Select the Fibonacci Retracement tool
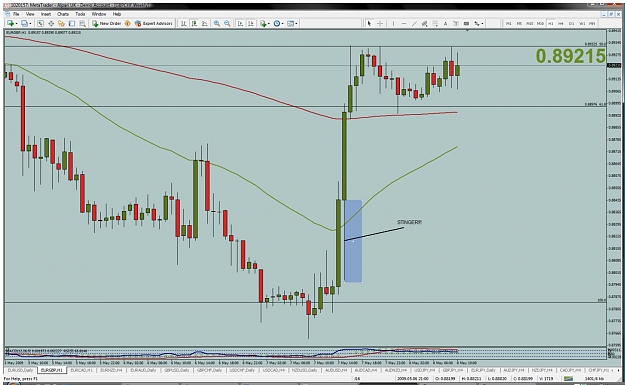Viewport: 625px width, 385px height. 435,24
